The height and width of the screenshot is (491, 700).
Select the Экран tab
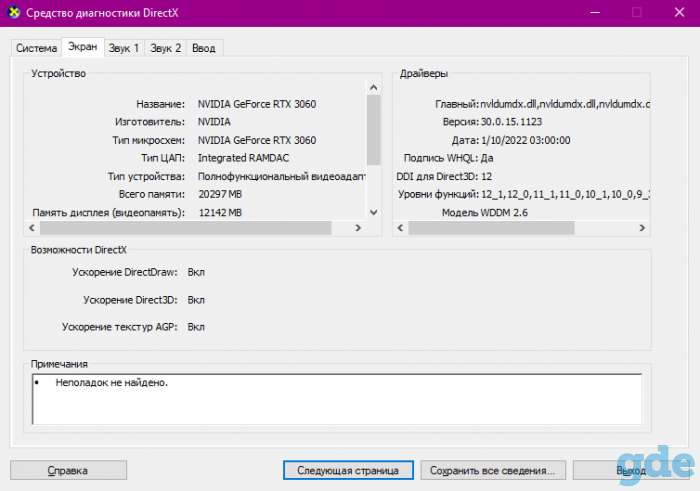83,47
